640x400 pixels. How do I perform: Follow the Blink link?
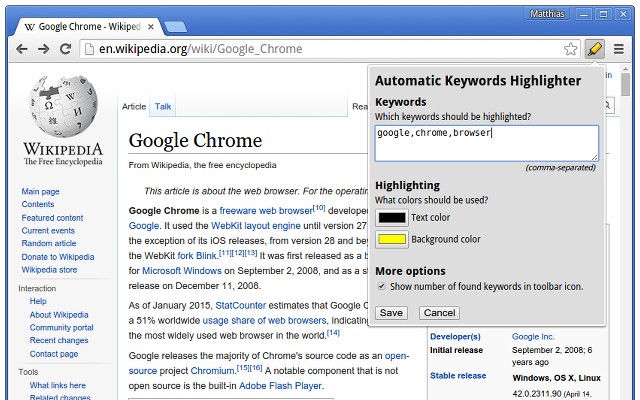click(206, 256)
